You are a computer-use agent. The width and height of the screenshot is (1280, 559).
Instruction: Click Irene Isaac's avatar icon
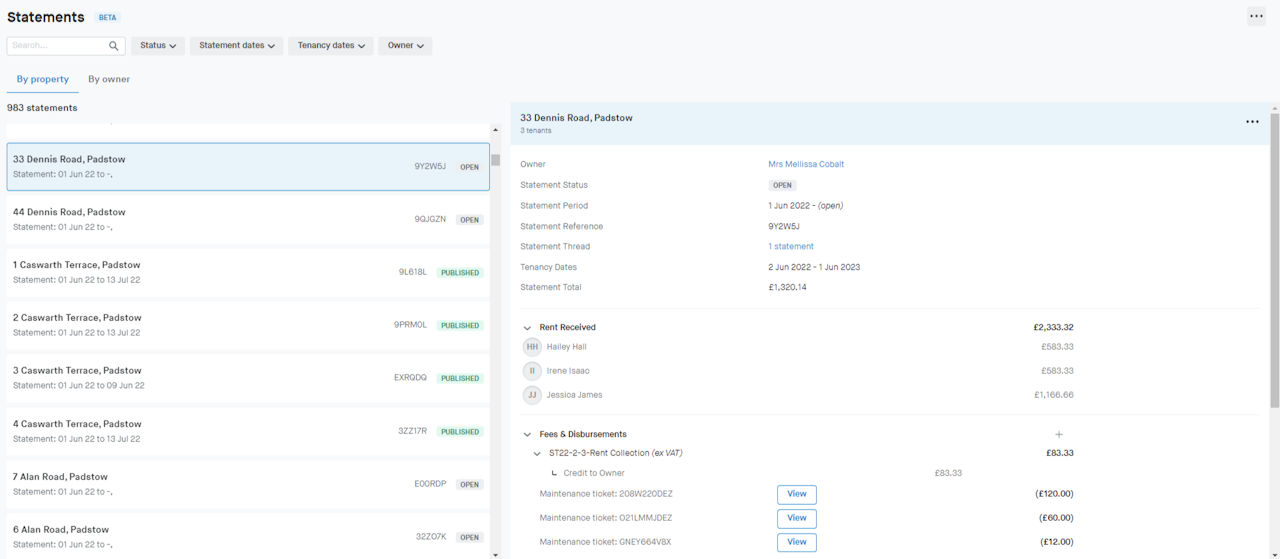click(x=532, y=371)
